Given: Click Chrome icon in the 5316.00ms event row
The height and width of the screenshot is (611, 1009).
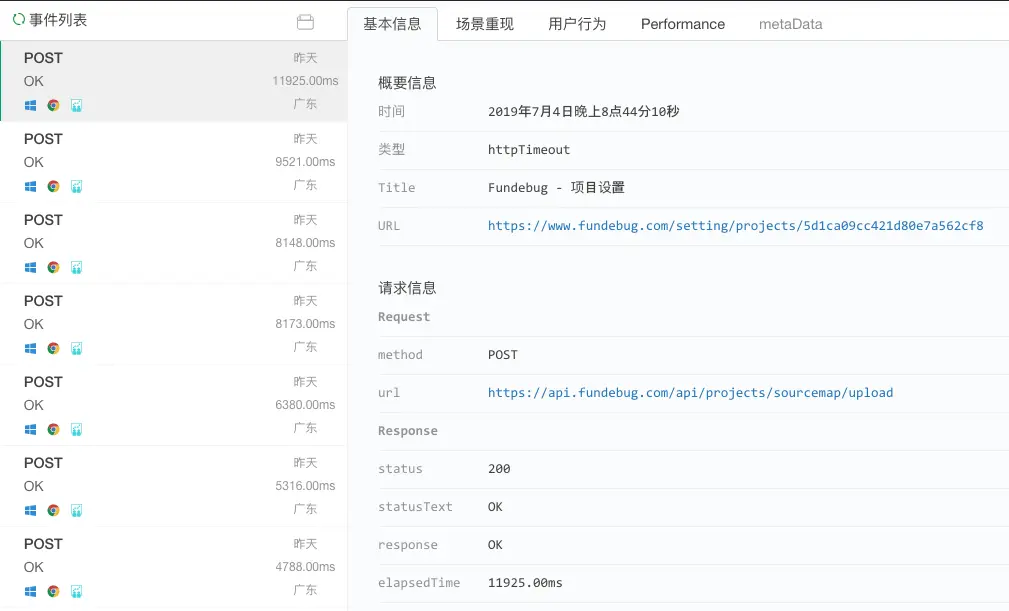Looking at the screenshot, I should pos(53,511).
